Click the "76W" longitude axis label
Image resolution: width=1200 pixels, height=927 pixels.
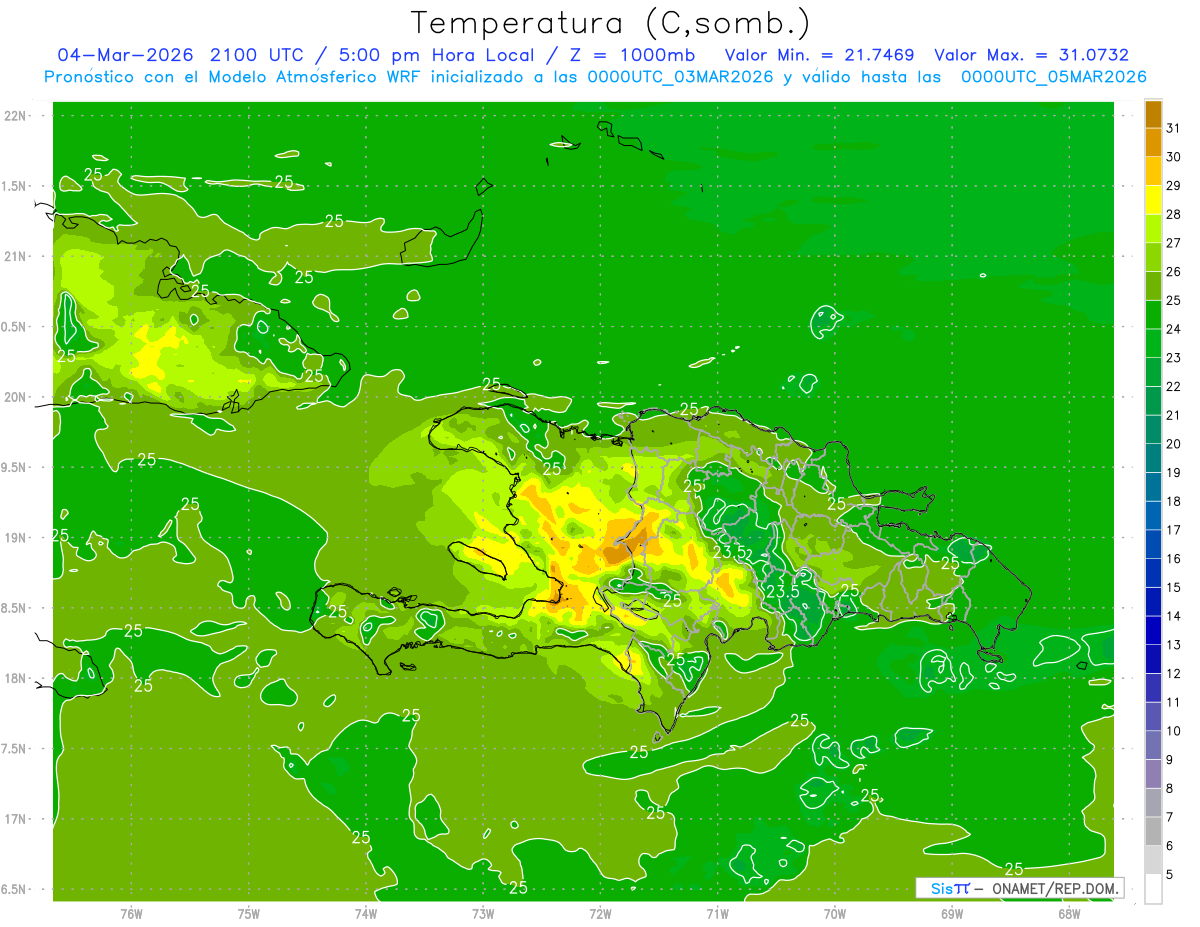tap(131, 914)
